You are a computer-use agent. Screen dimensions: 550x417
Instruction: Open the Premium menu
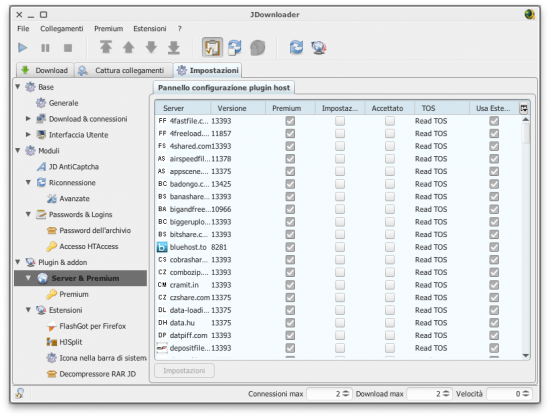pos(108,29)
